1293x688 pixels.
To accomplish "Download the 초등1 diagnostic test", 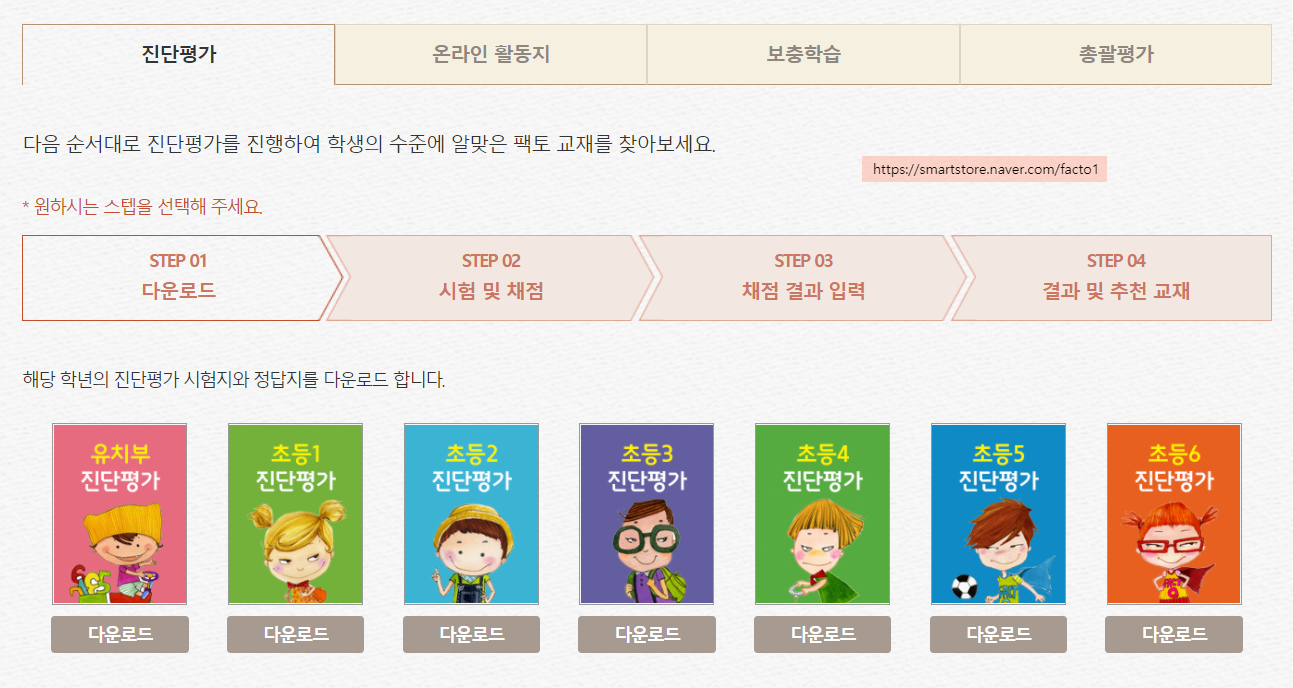I will click(295, 634).
